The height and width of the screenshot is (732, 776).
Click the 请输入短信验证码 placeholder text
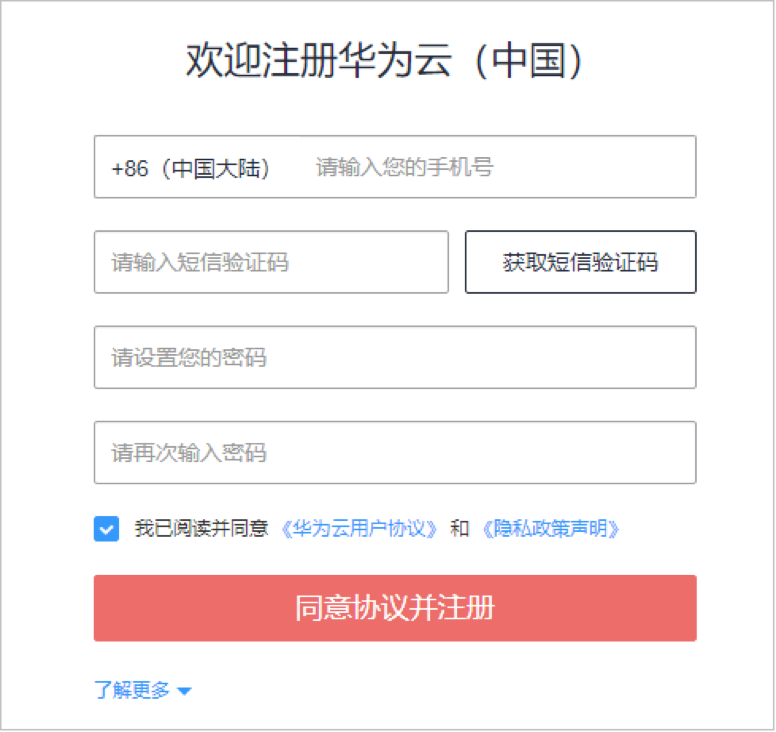[x=200, y=263]
